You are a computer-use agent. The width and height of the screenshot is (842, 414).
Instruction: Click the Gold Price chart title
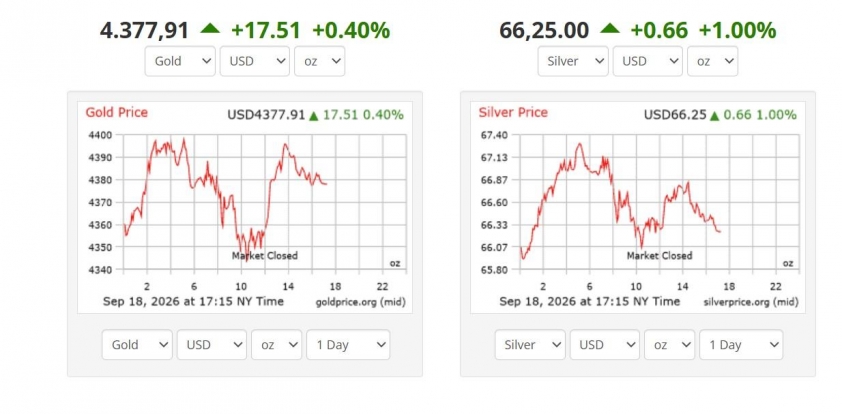[x=117, y=113]
